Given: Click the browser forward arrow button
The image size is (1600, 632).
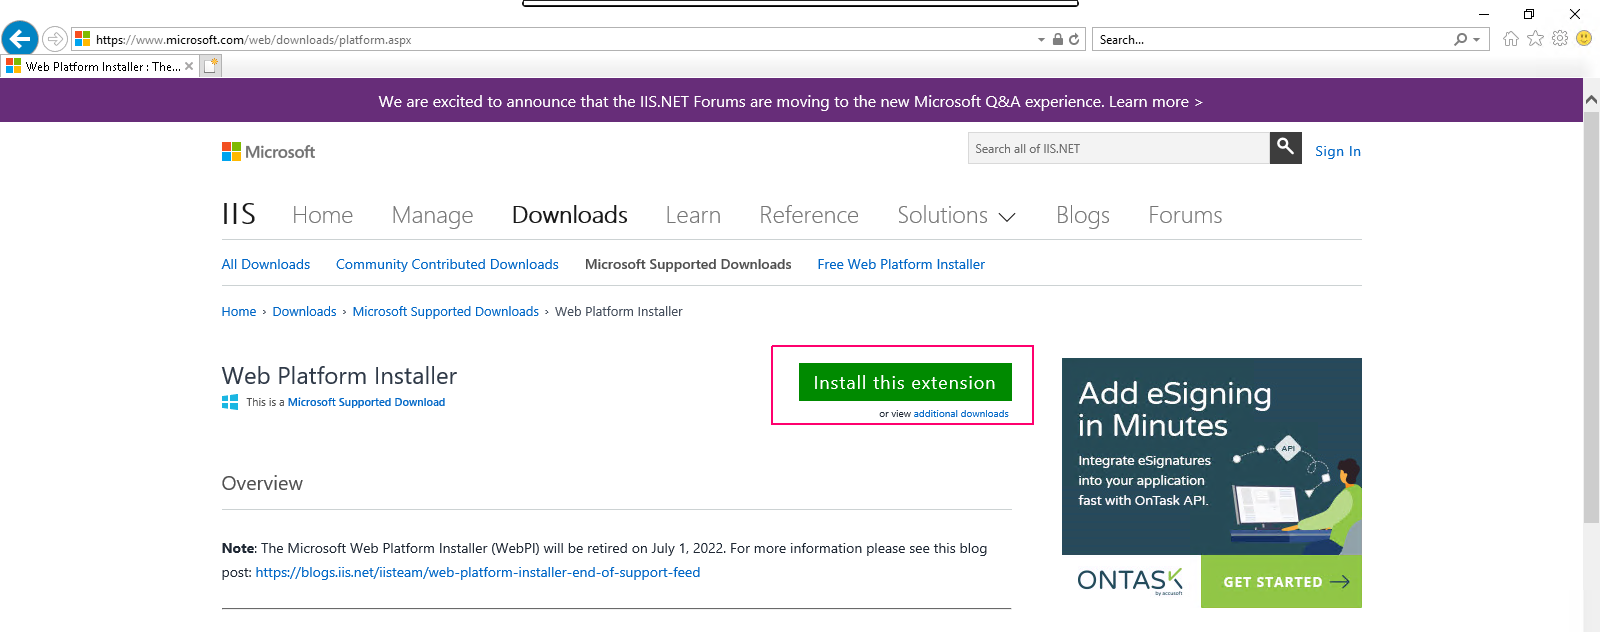Looking at the screenshot, I should point(55,40).
